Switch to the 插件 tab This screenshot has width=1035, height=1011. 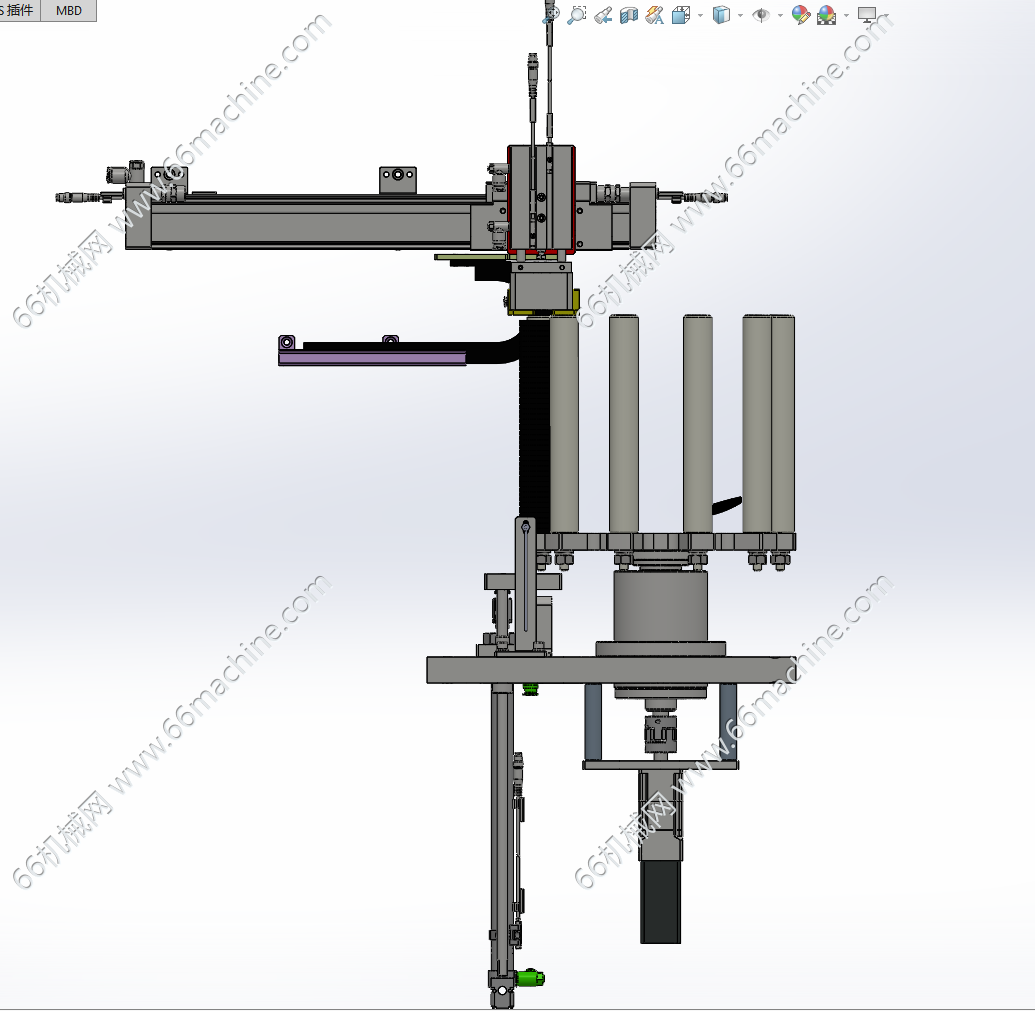click(18, 11)
